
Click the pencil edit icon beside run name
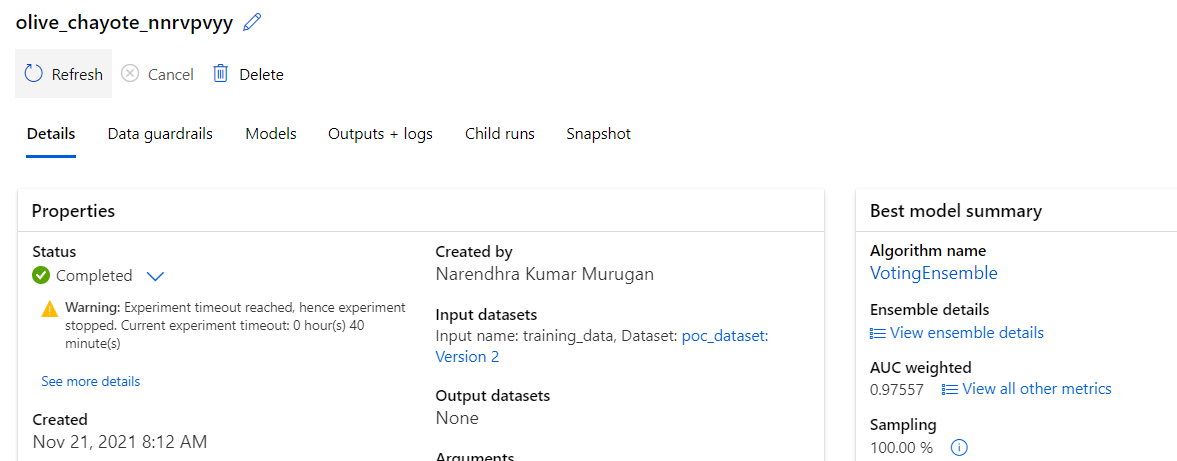(253, 22)
